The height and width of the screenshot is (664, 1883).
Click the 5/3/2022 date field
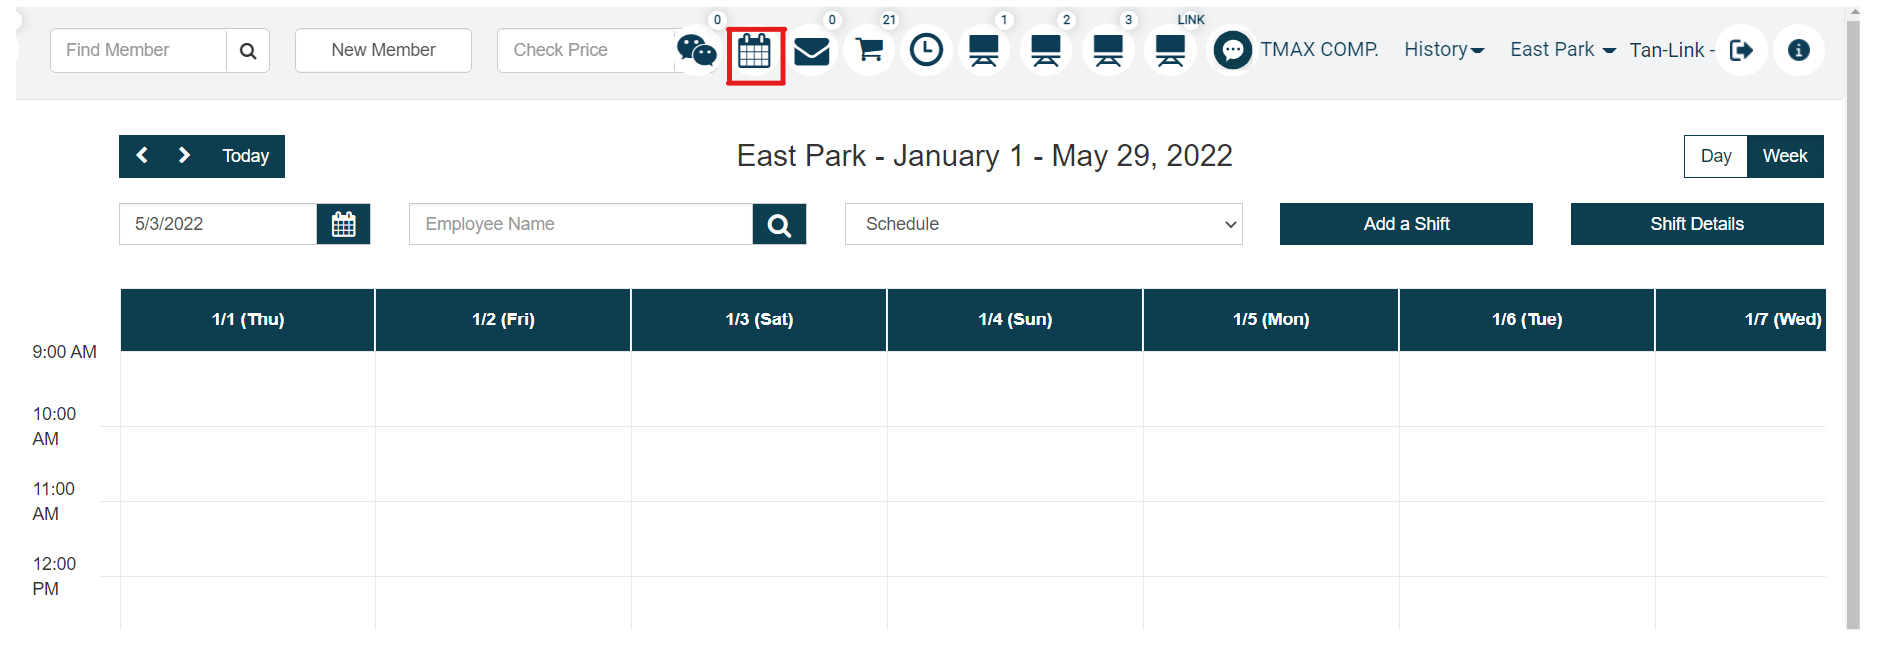(218, 224)
